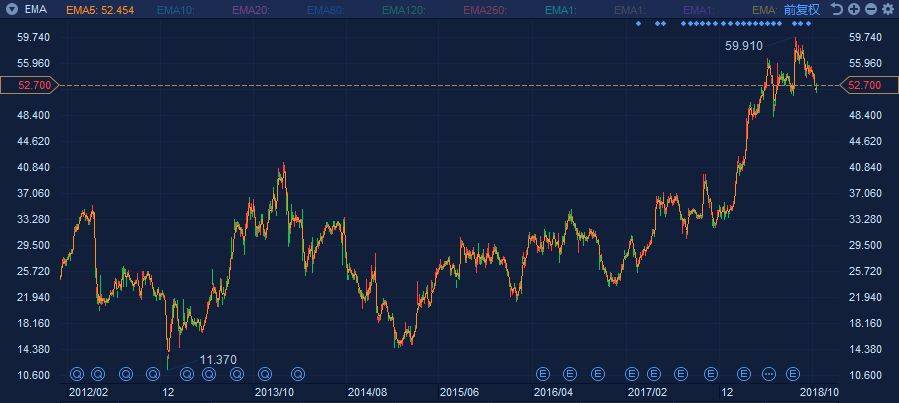Image resolution: width=899 pixels, height=403 pixels.
Task: Click the ellipsis marker on the timeline
Action: [768, 374]
